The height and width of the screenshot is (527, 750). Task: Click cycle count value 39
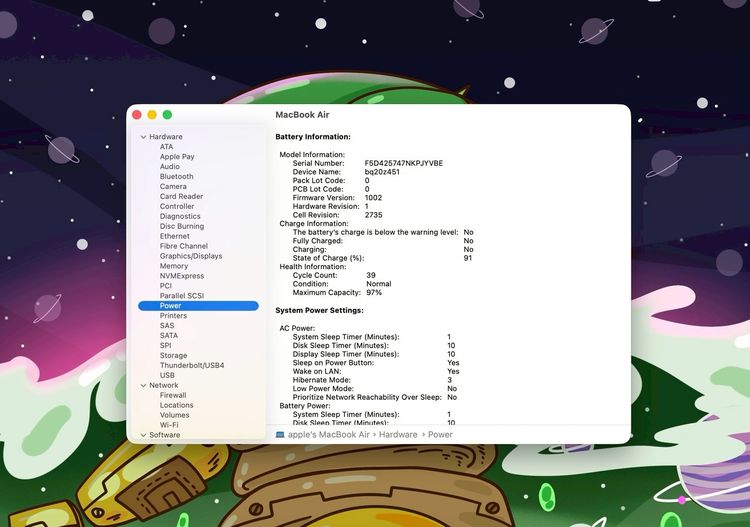coord(371,275)
